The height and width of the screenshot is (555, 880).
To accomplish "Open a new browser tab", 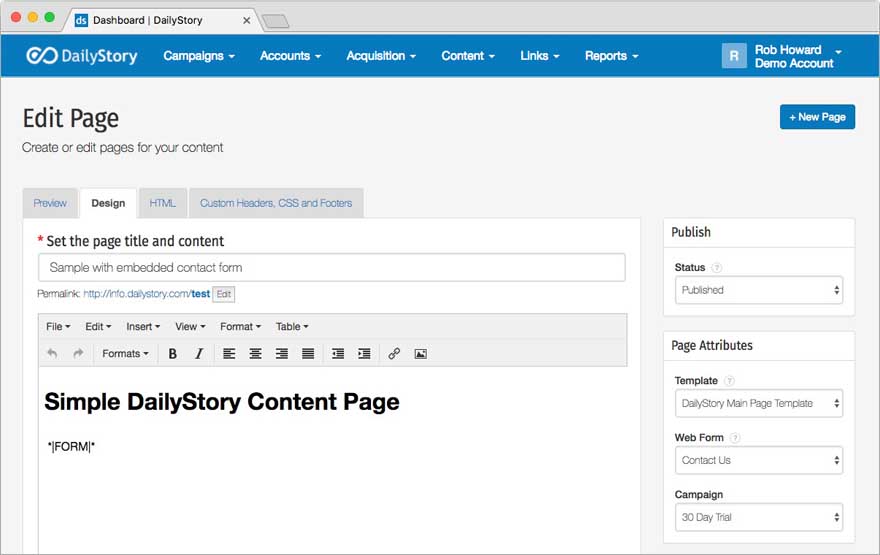I will 276,21.
